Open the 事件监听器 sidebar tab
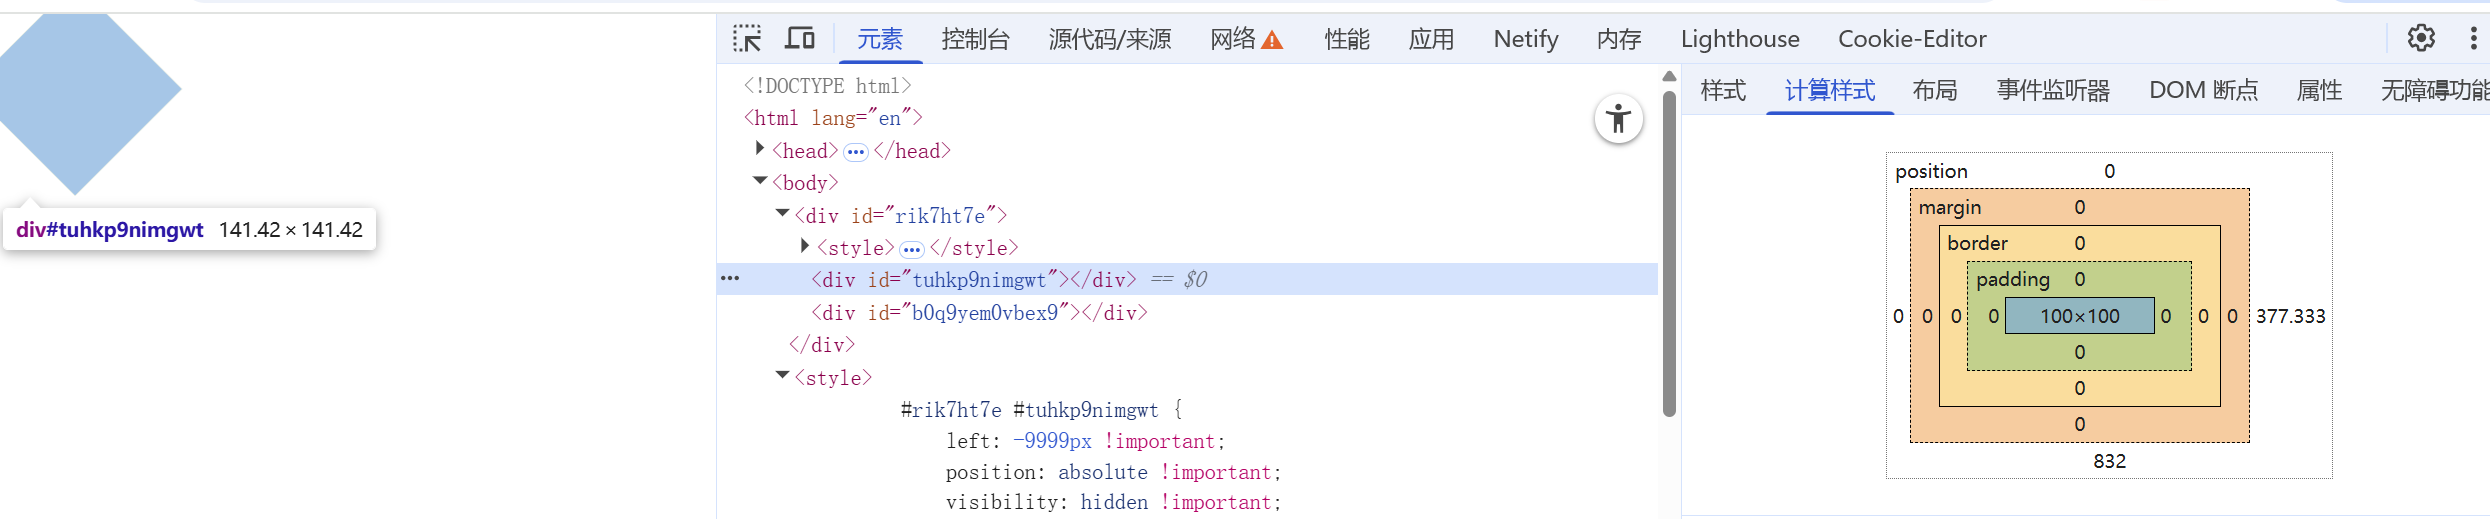2490x519 pixels. [x=2052, y=91]
